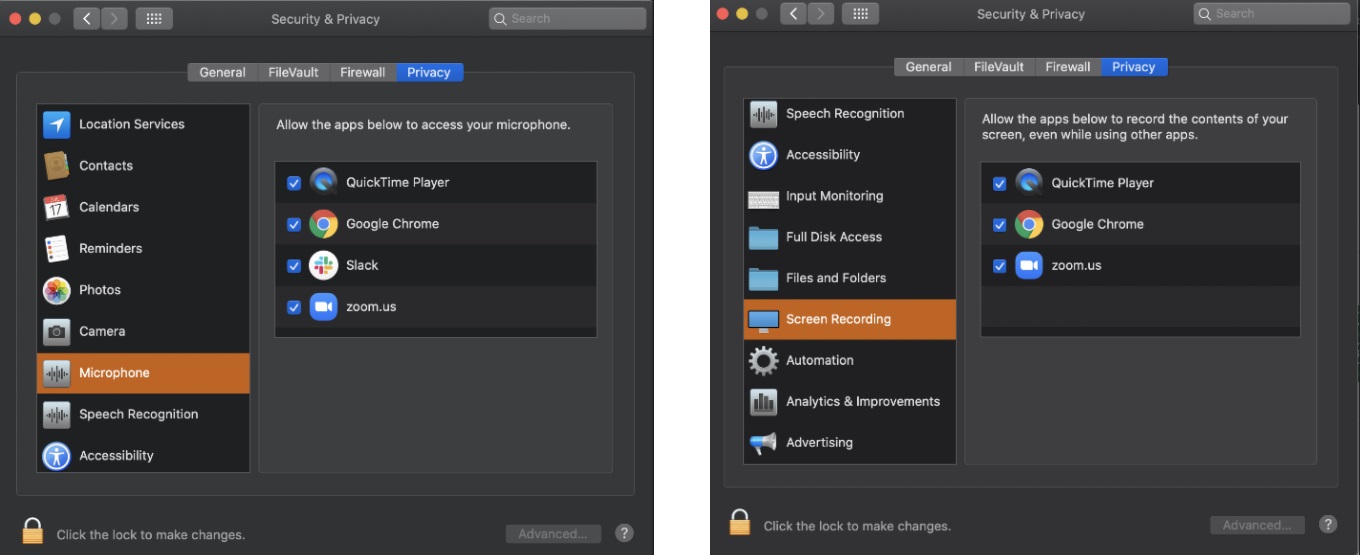Viewport: 1360px width, 555px height.
Task: Open Advertising megaphone category
Action: coord(850,442)
